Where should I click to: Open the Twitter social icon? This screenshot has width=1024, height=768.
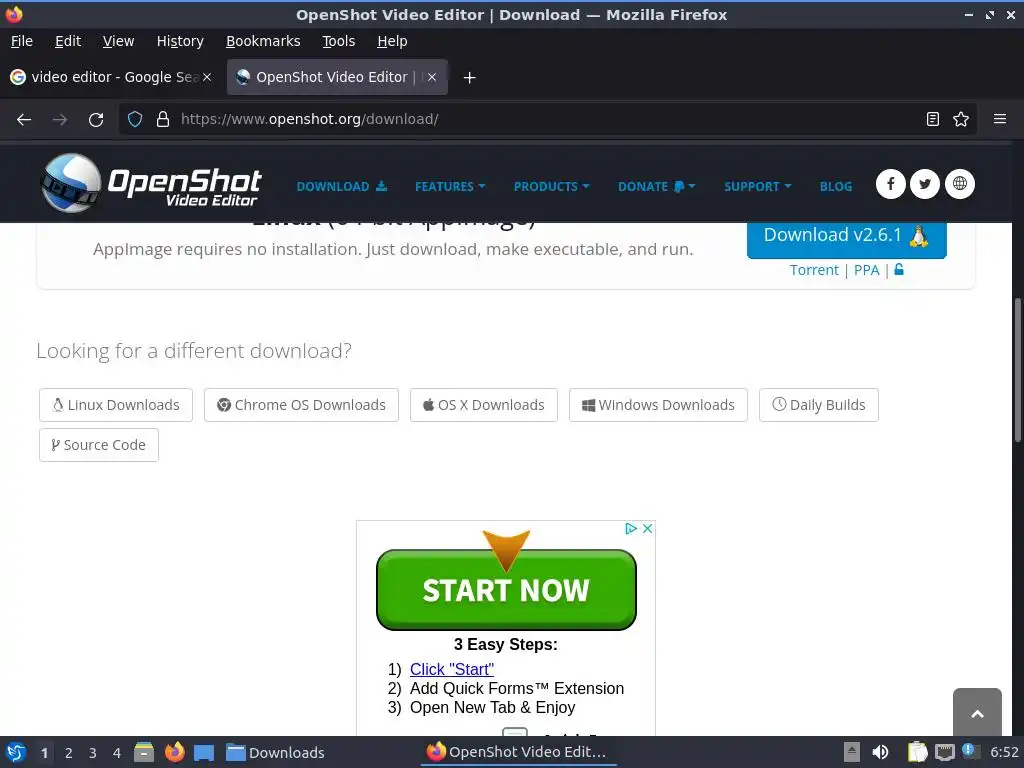[x=925, y=184]
